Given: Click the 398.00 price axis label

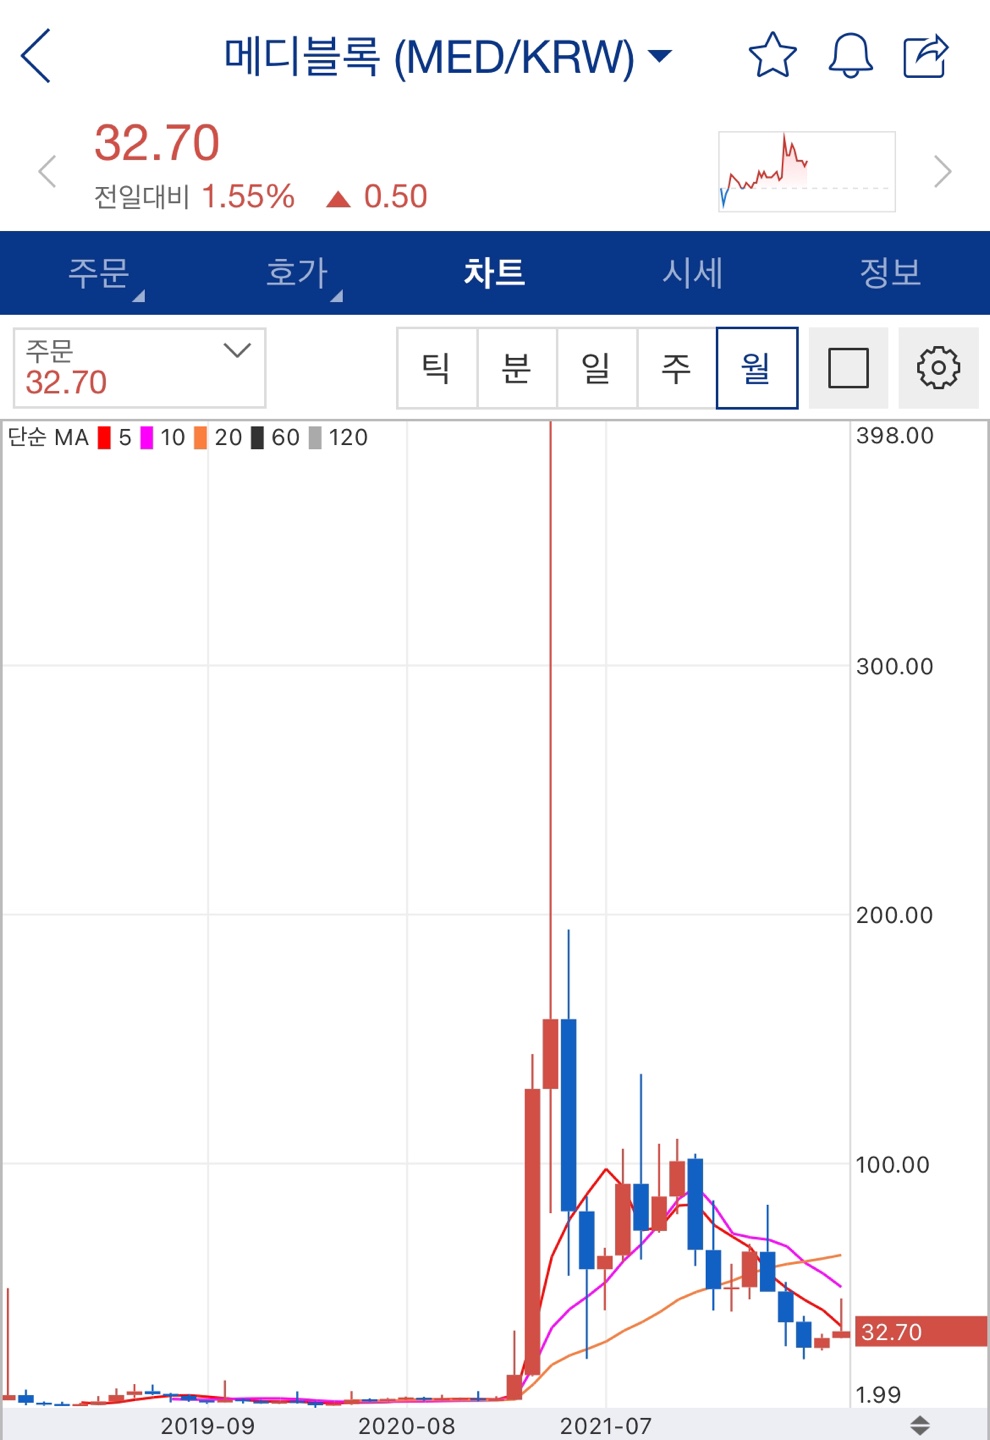Looking at the screenshot, I should coord(895,436).
